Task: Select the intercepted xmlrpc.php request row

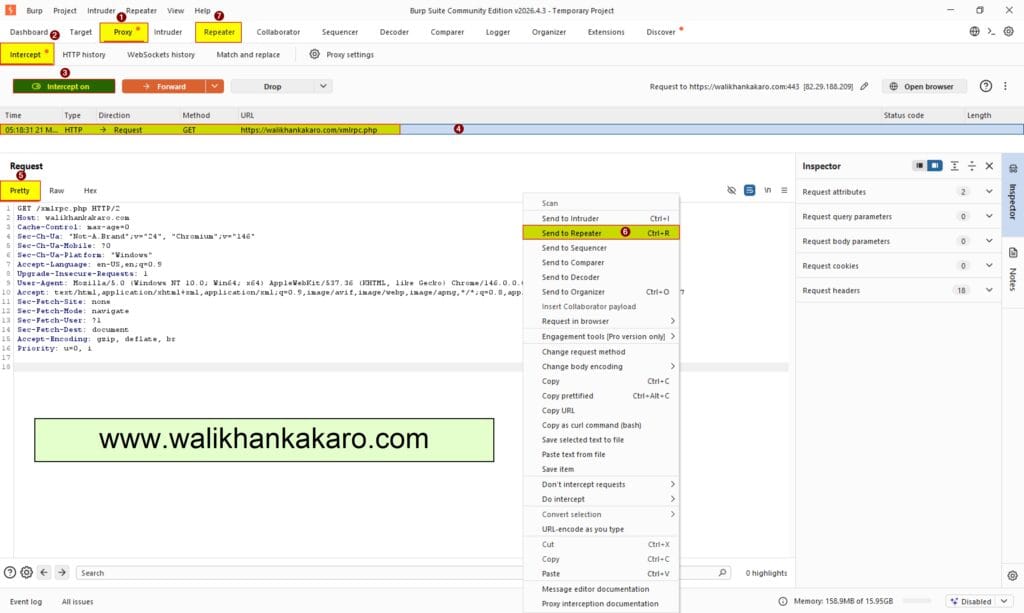Action: 512,130
